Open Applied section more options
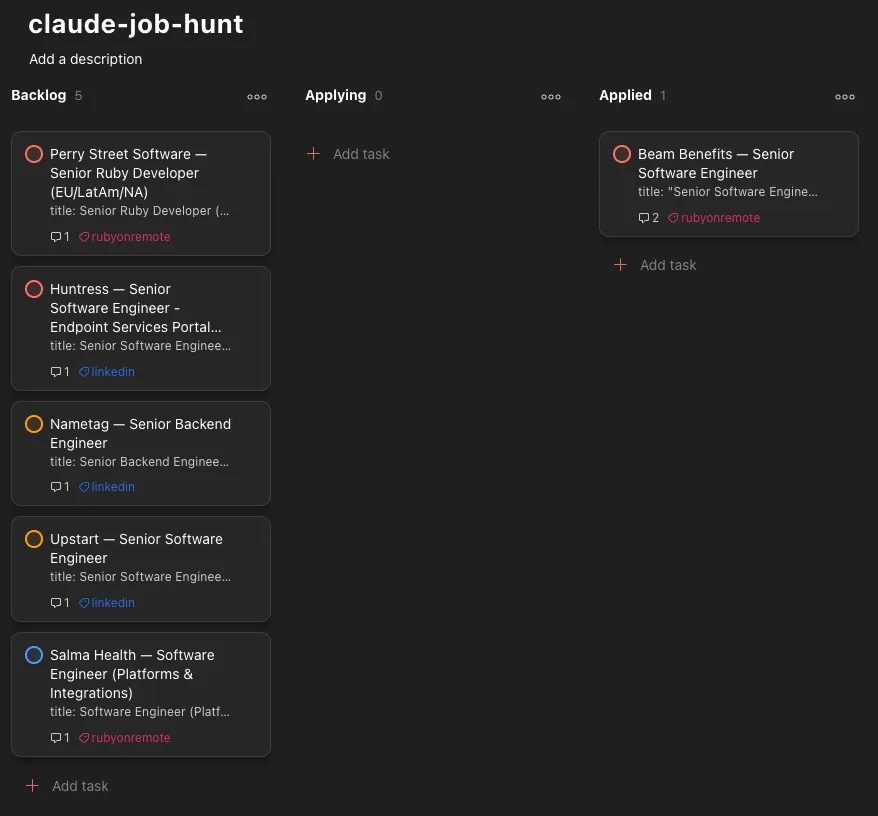 [845, 97]
